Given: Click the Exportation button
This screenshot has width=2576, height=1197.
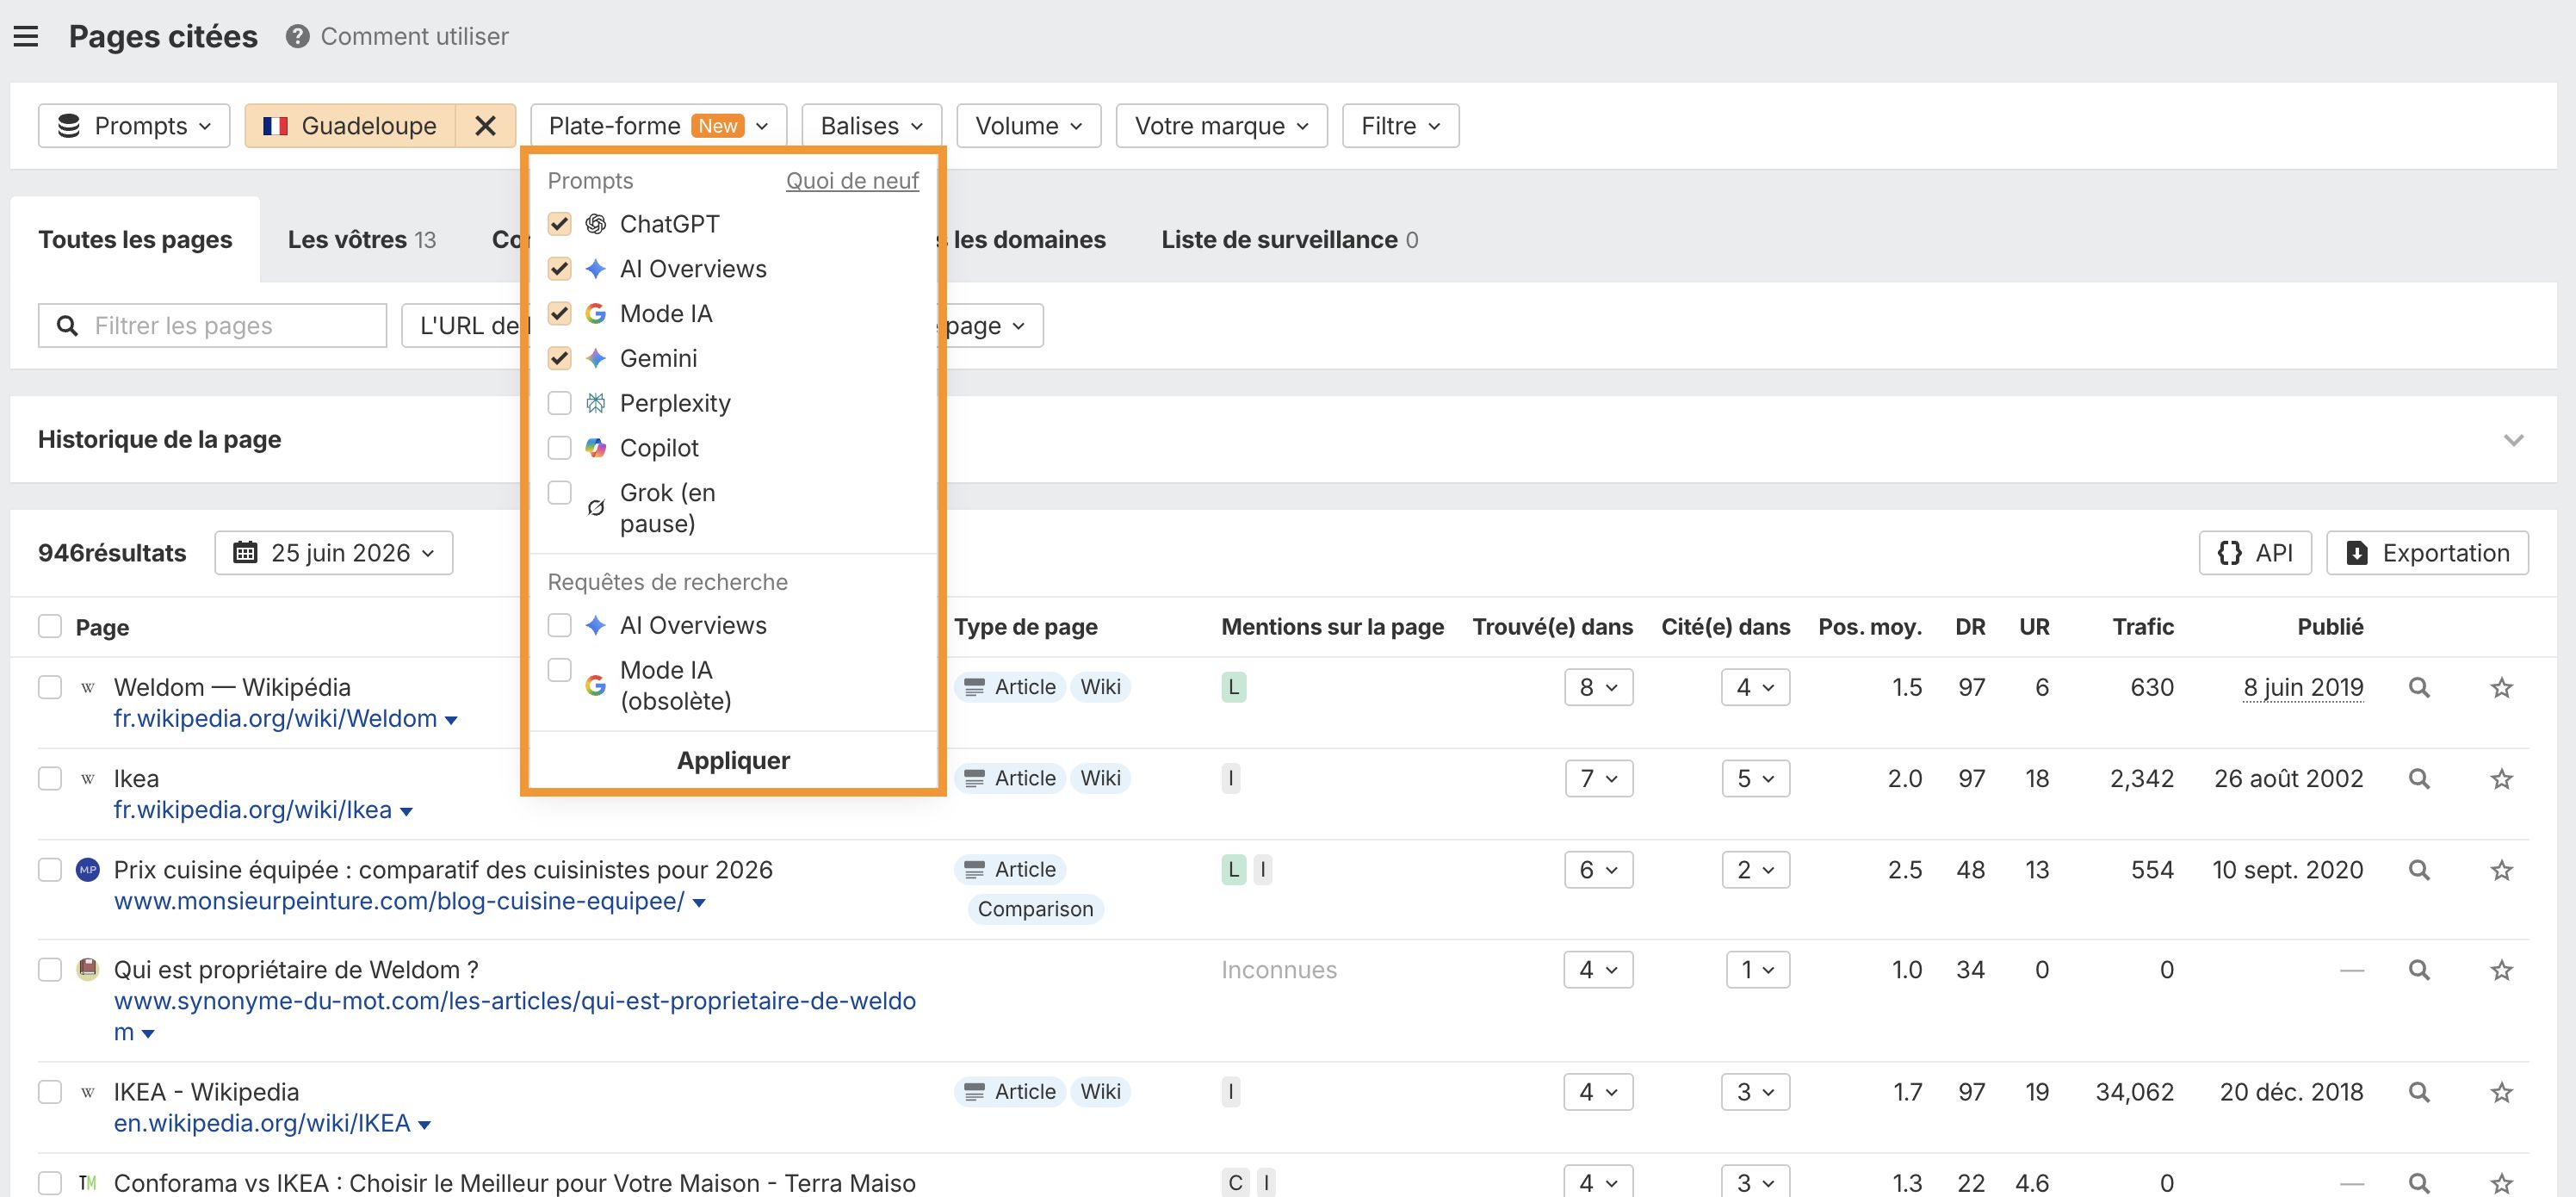Looking at the screenshot, I should click(x=2427, y=553).
